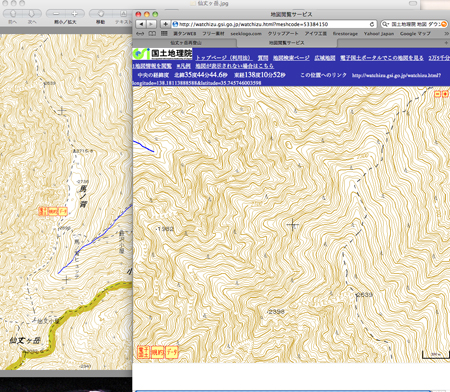Image resolution: width=450 pixels, height=392 pixels.
Task: Expand the bookmarks bar overflow chevron
Action: [x=446, y=34]
